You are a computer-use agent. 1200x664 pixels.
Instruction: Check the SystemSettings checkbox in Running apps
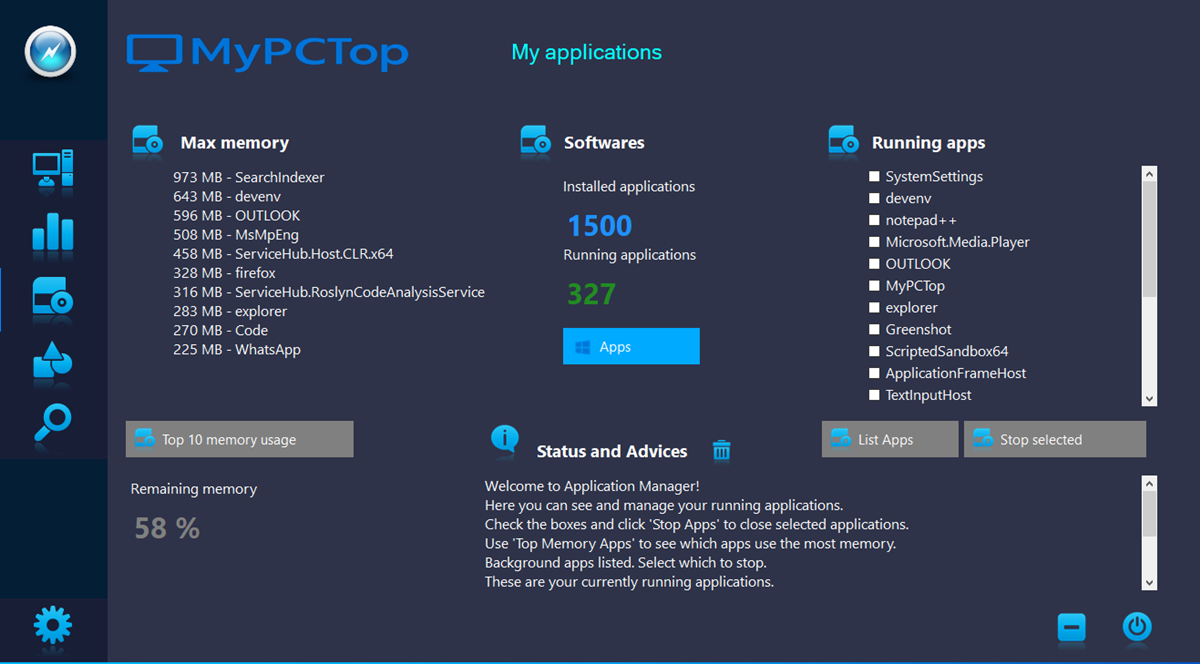tap(873, 176)
